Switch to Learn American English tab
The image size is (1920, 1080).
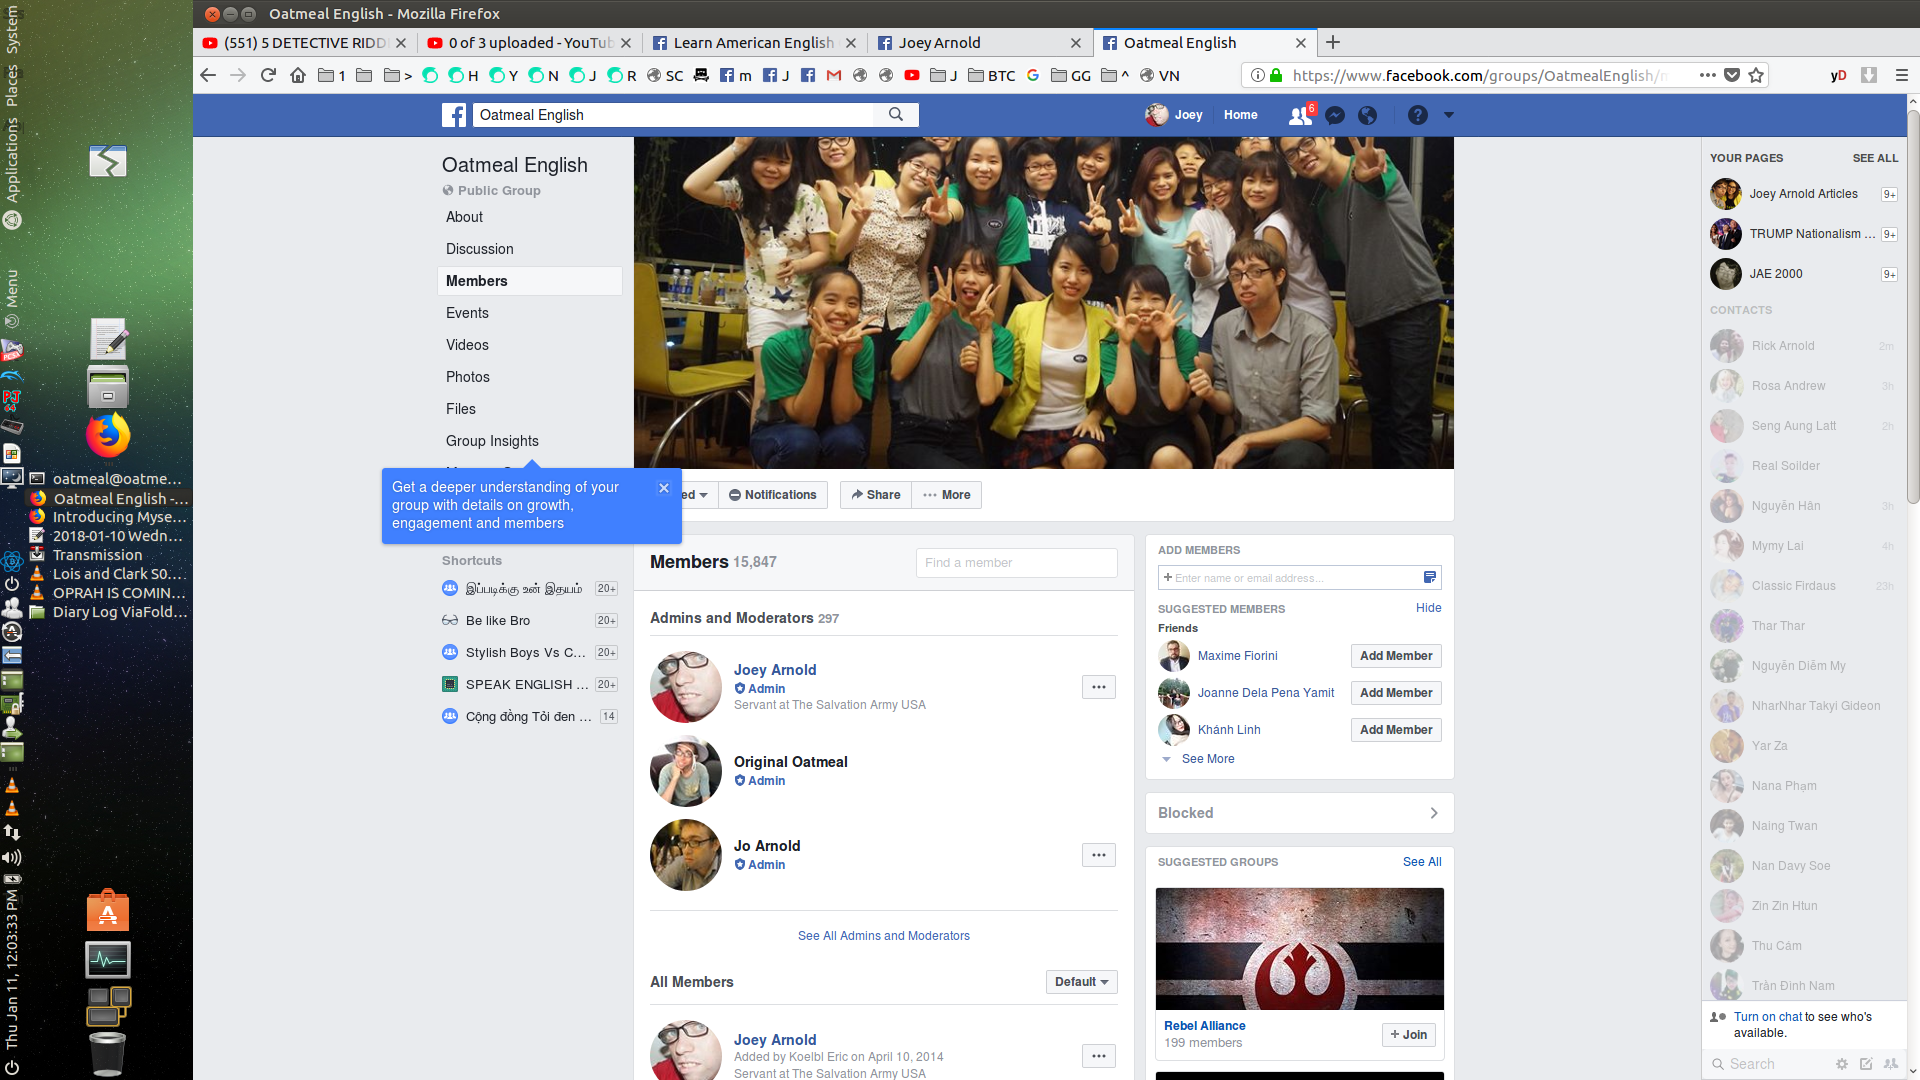coord(754,43)
